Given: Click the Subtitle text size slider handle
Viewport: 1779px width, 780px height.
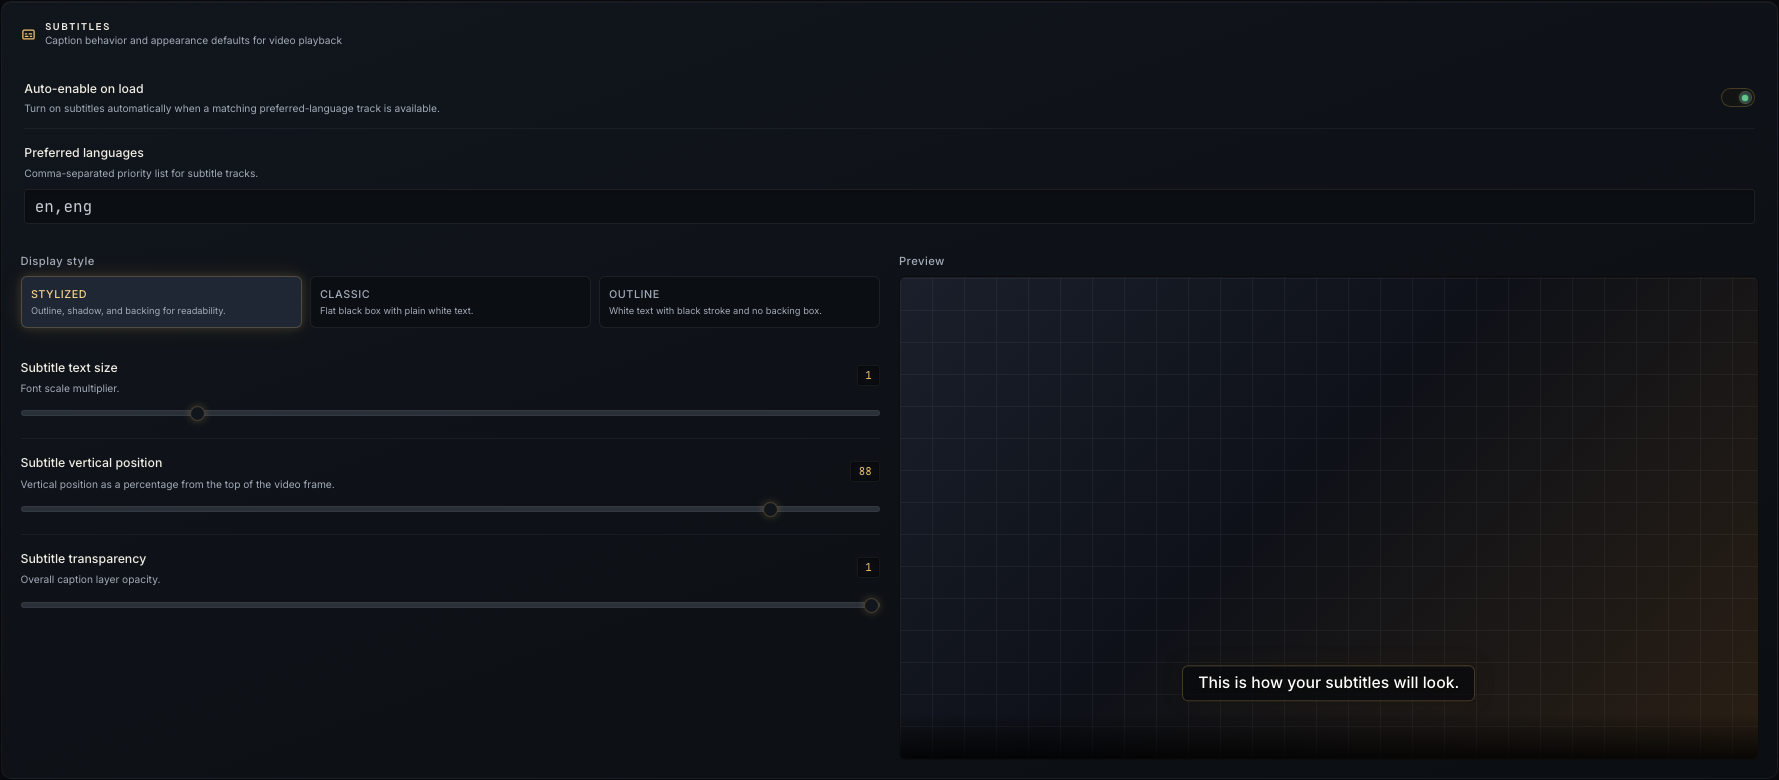Looking at the screenshot, I should (197, 413).
